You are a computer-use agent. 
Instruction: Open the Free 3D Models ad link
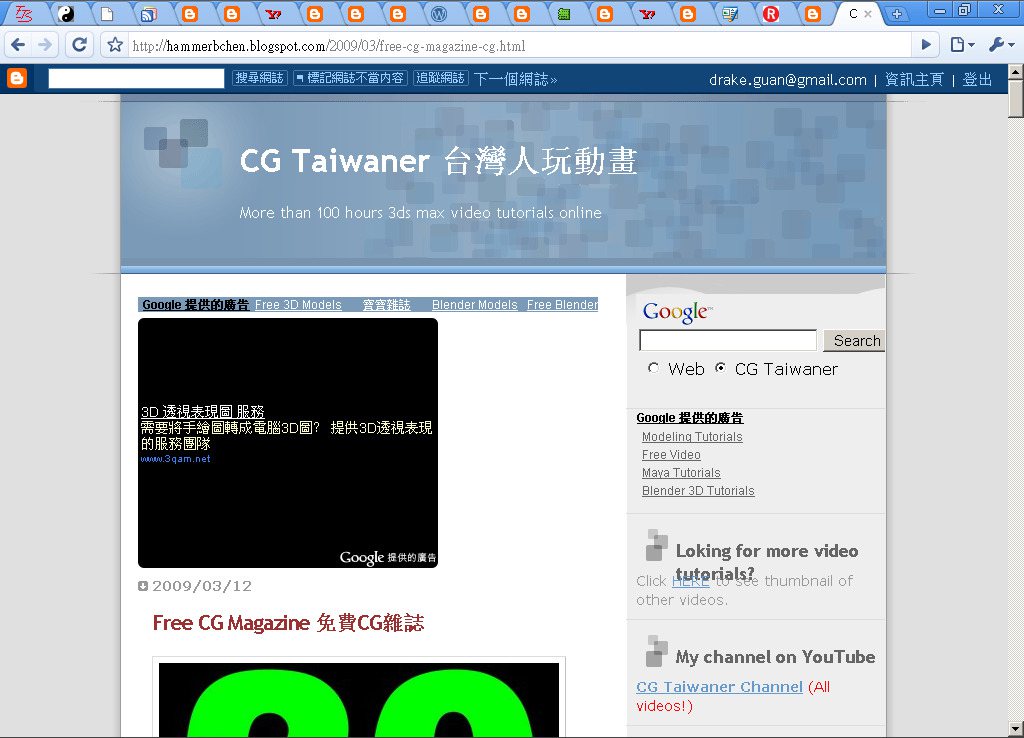coord(298,304)
